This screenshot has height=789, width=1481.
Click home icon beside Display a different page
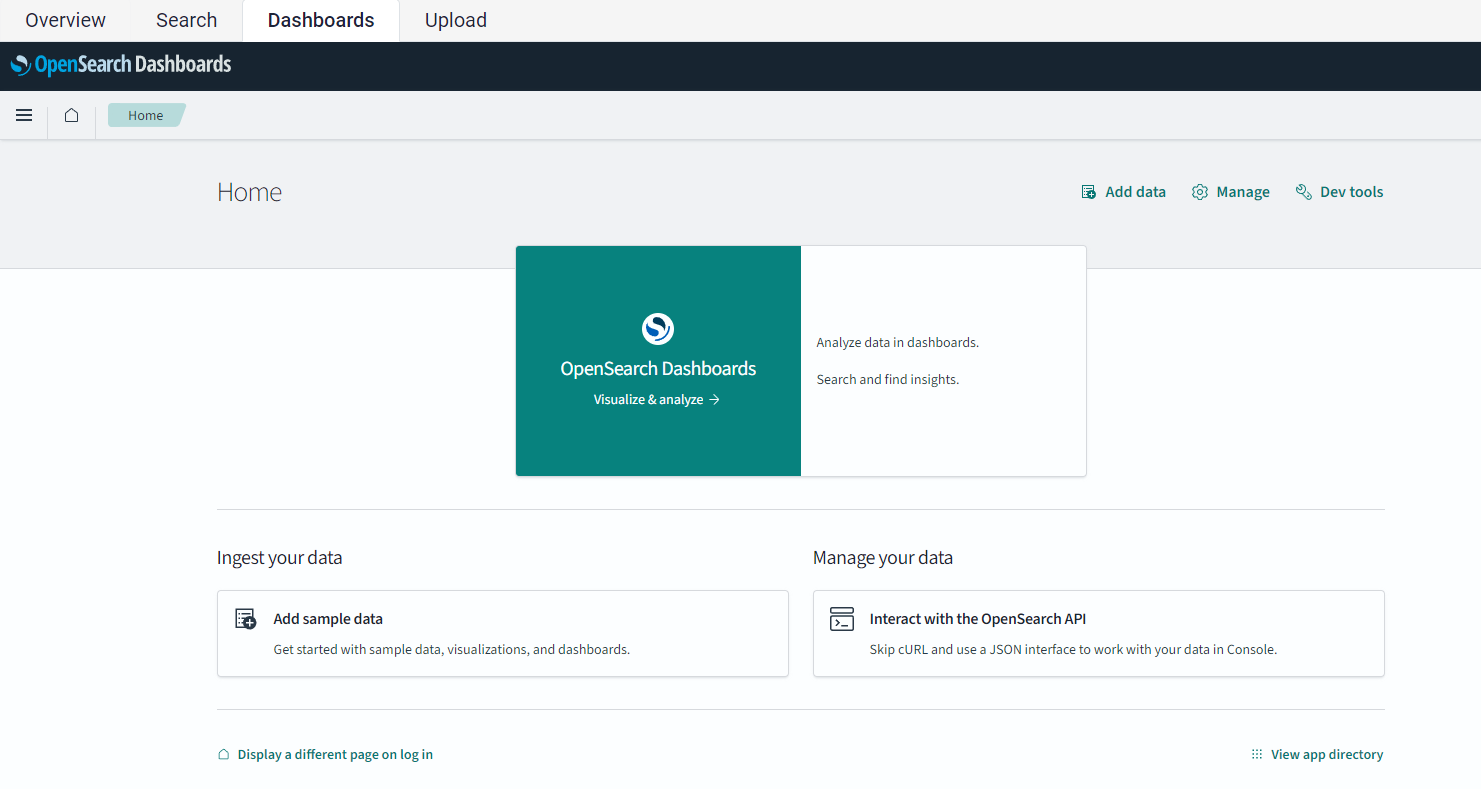tap(224, 755)
